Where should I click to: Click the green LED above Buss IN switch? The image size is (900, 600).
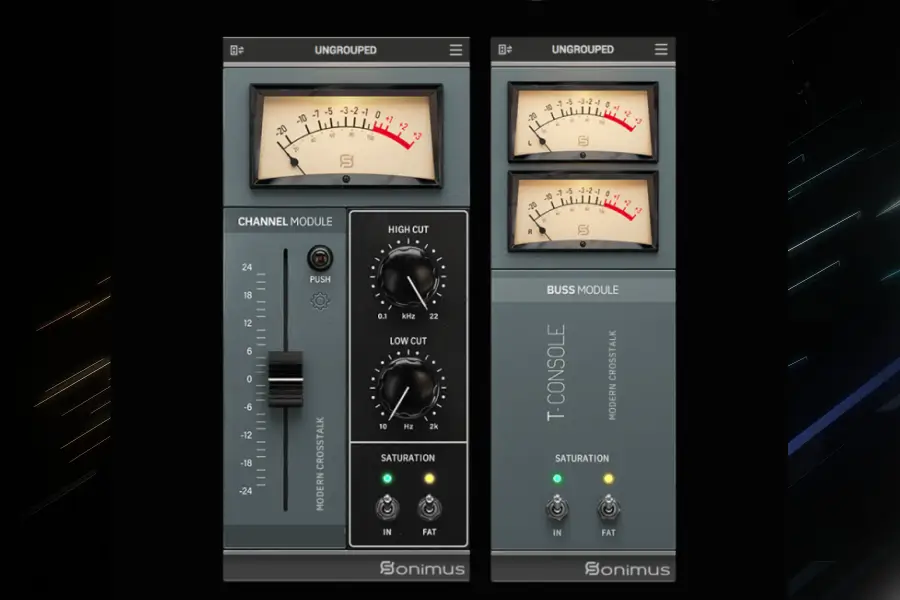pyautogui.click(x=557, y=478)
